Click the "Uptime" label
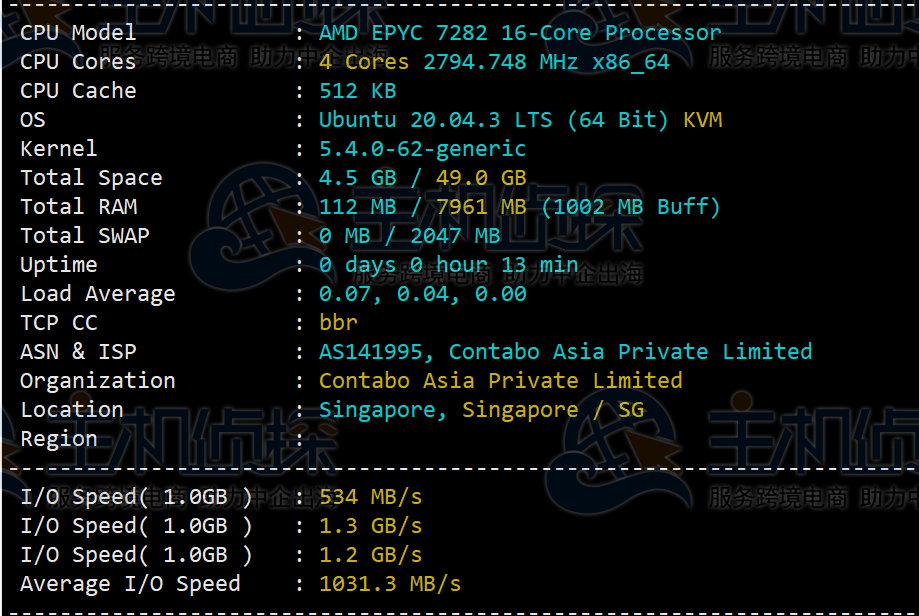Viewport: 919px width, 616px height. tap(59, 265)
